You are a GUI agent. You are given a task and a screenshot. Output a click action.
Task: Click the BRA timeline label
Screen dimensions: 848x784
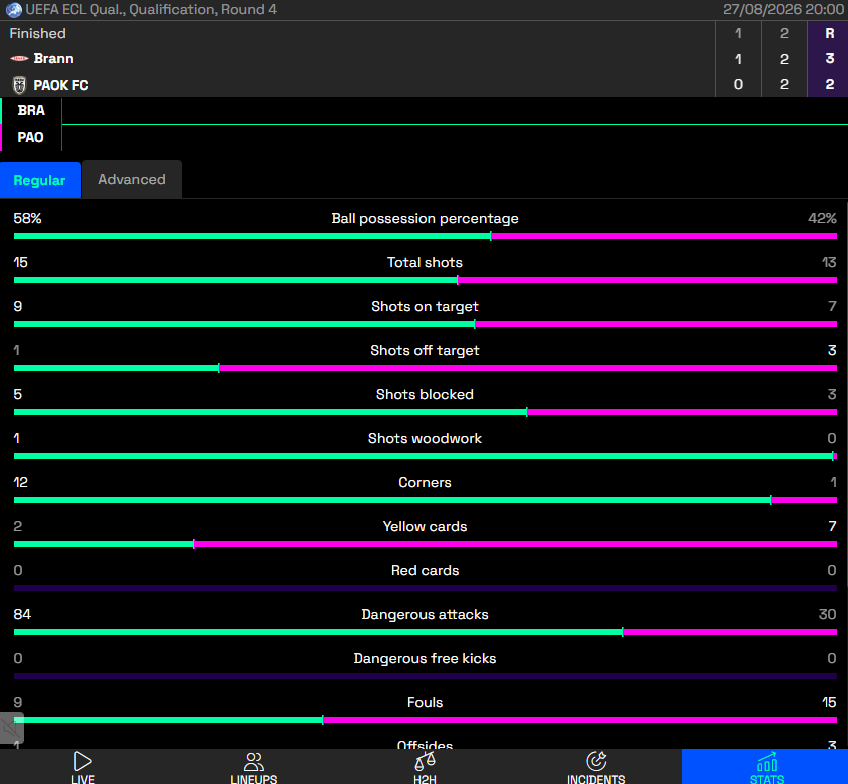click(31, 110)
